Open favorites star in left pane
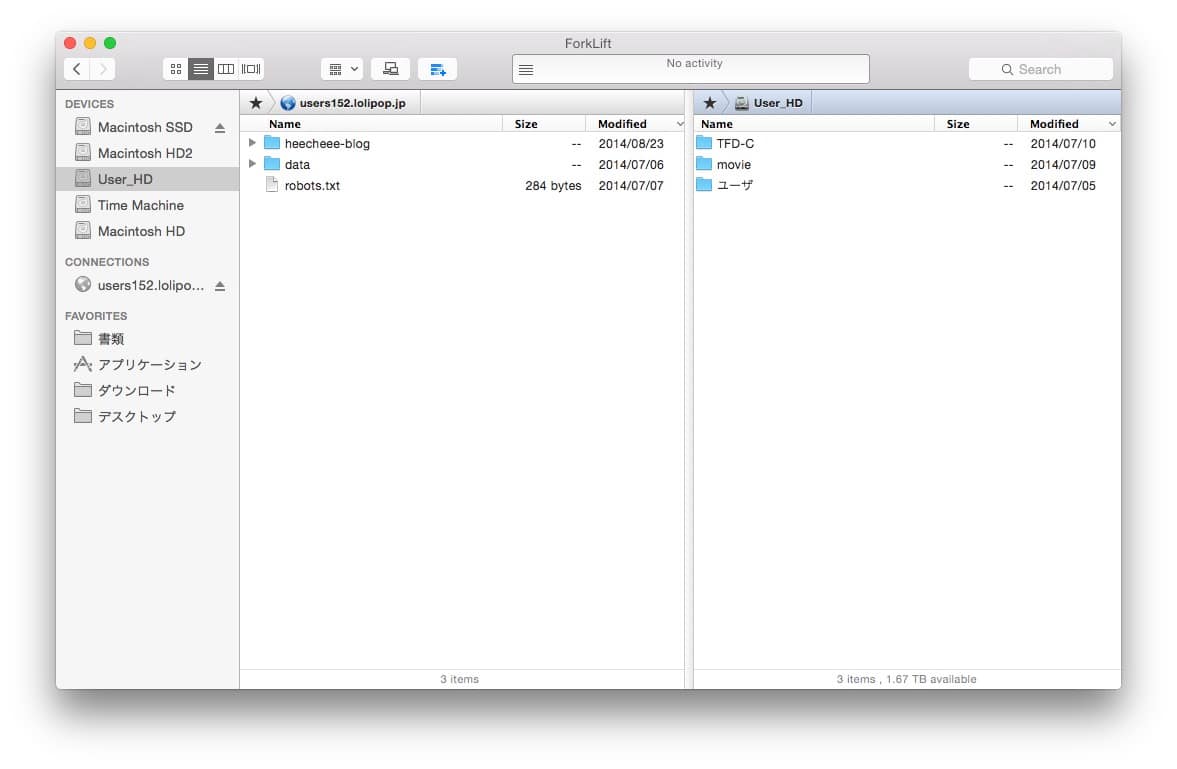Image resolution: width=1177 pixels, height=769 pixels. click(256, 103)
